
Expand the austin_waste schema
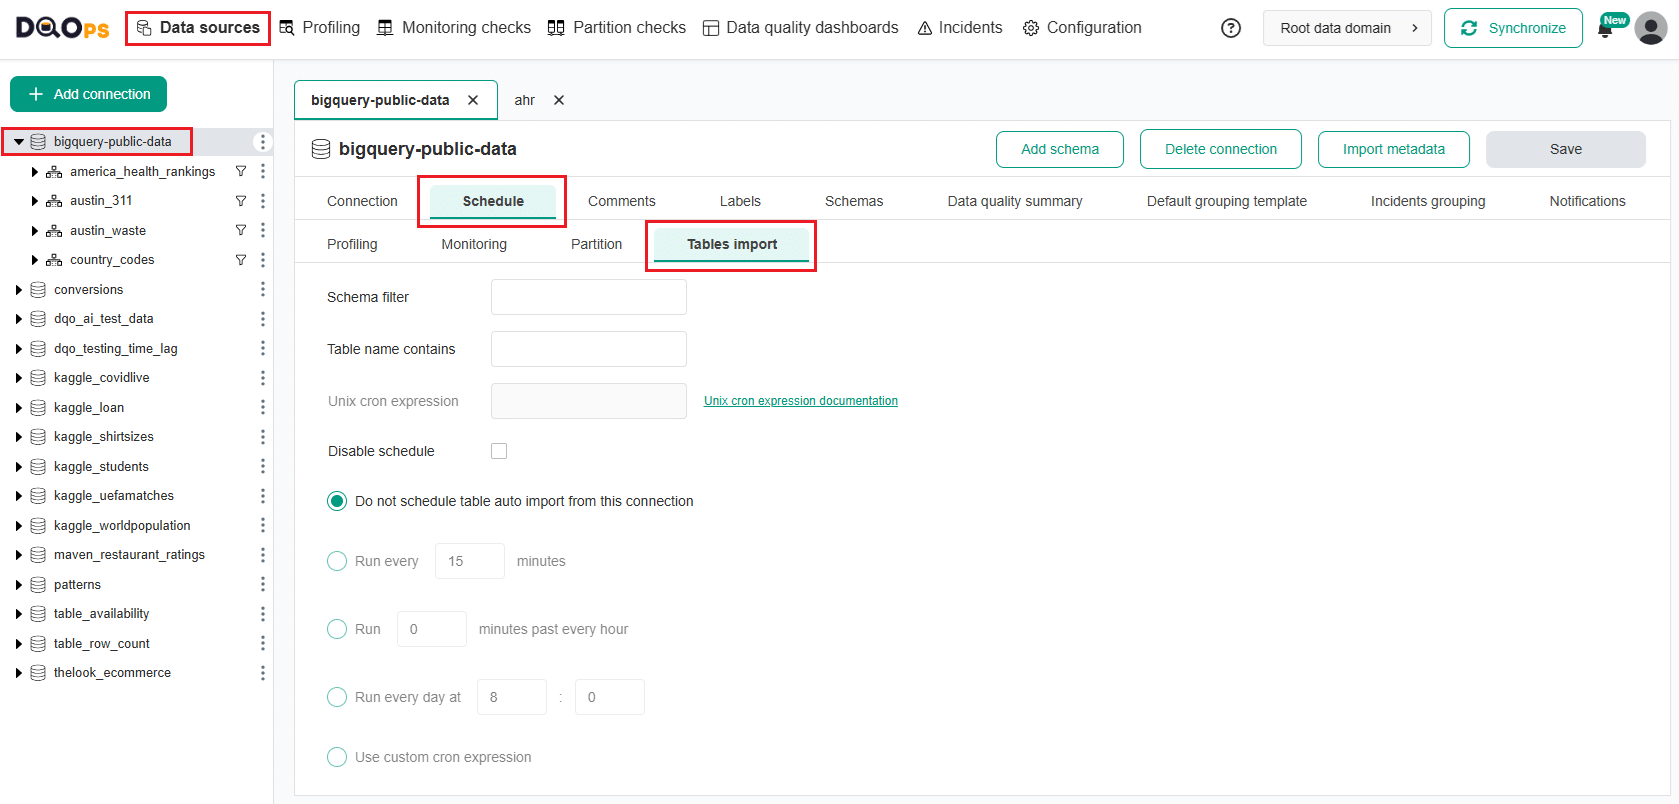35,230
